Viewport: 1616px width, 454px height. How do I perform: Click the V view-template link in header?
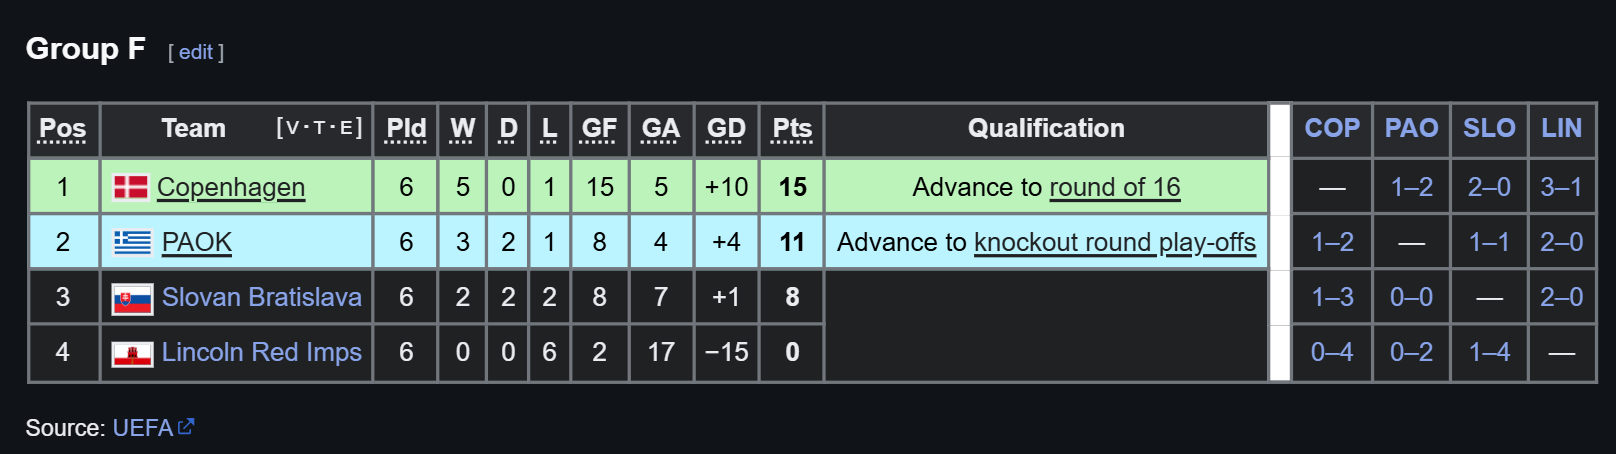(292, 128)
